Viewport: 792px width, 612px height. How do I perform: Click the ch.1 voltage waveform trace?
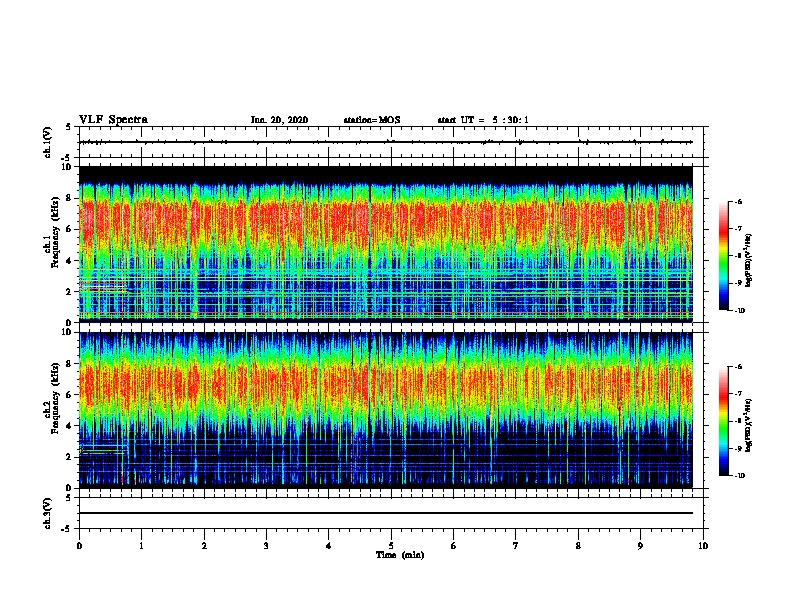click(x=386, y=142)
